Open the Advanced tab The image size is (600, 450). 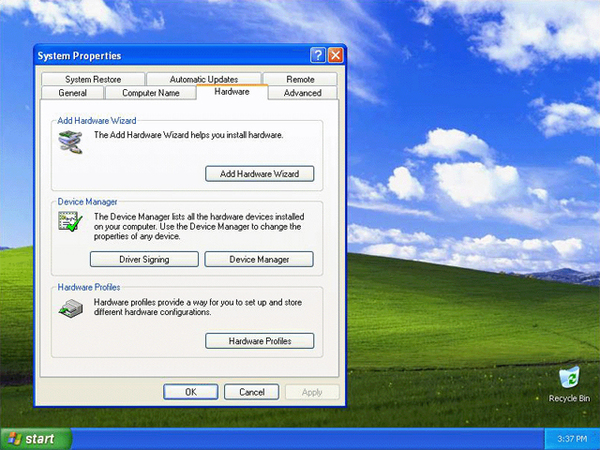(x=302, y=93)
